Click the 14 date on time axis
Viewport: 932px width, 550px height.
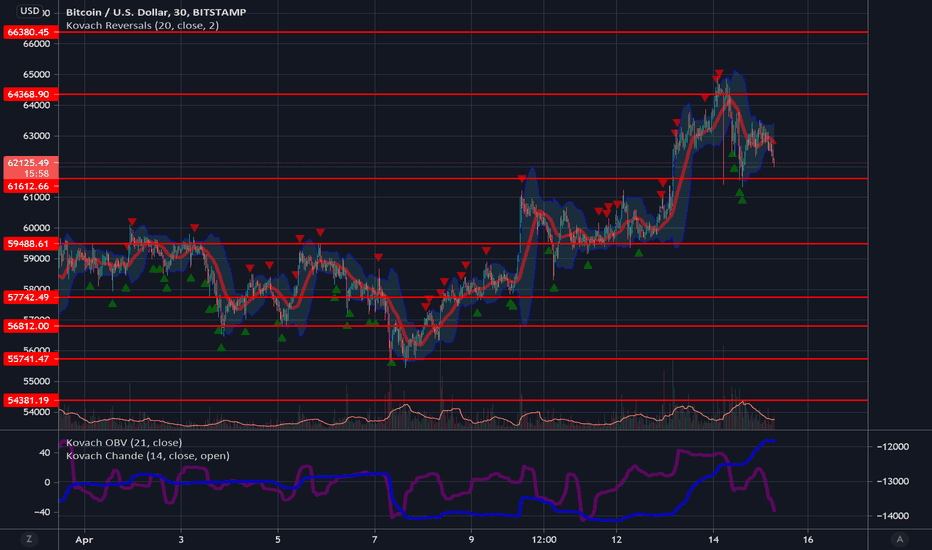click(x=713, y=540)
